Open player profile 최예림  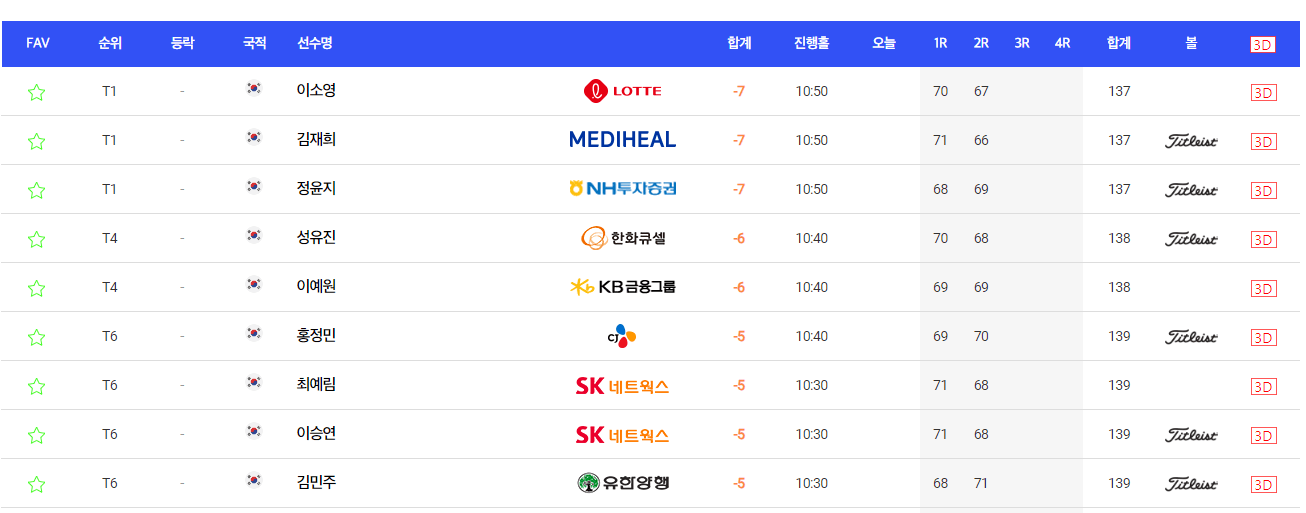click(x=316, y=385)
